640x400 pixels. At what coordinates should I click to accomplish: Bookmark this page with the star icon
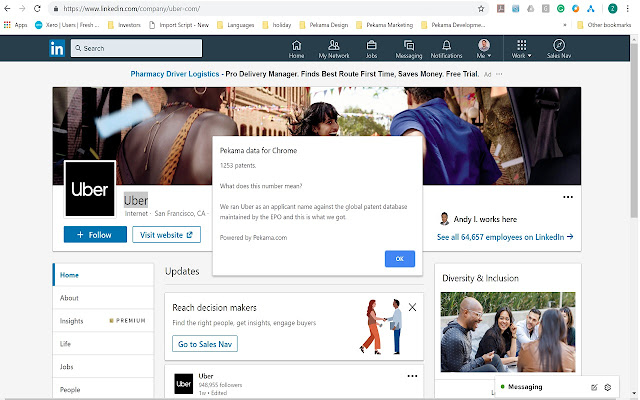(481, 9)
